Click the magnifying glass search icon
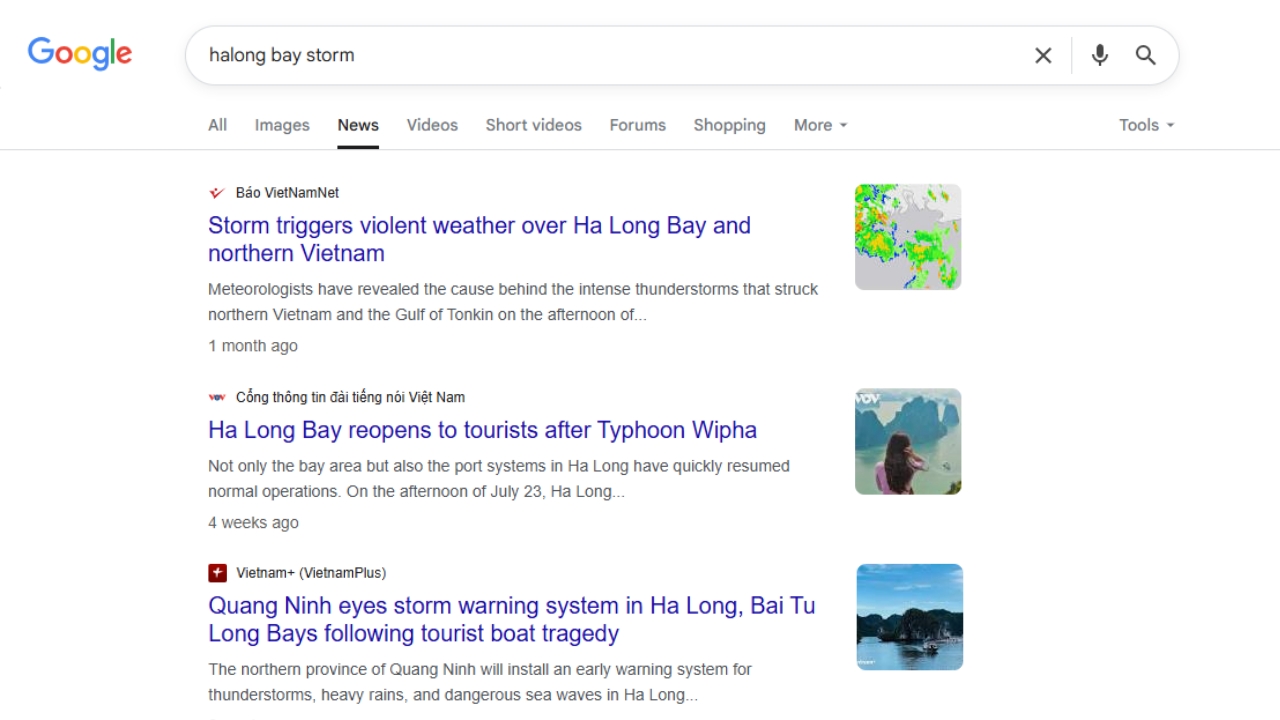This screenshot has width=1280, height=720. point(1146,55)
